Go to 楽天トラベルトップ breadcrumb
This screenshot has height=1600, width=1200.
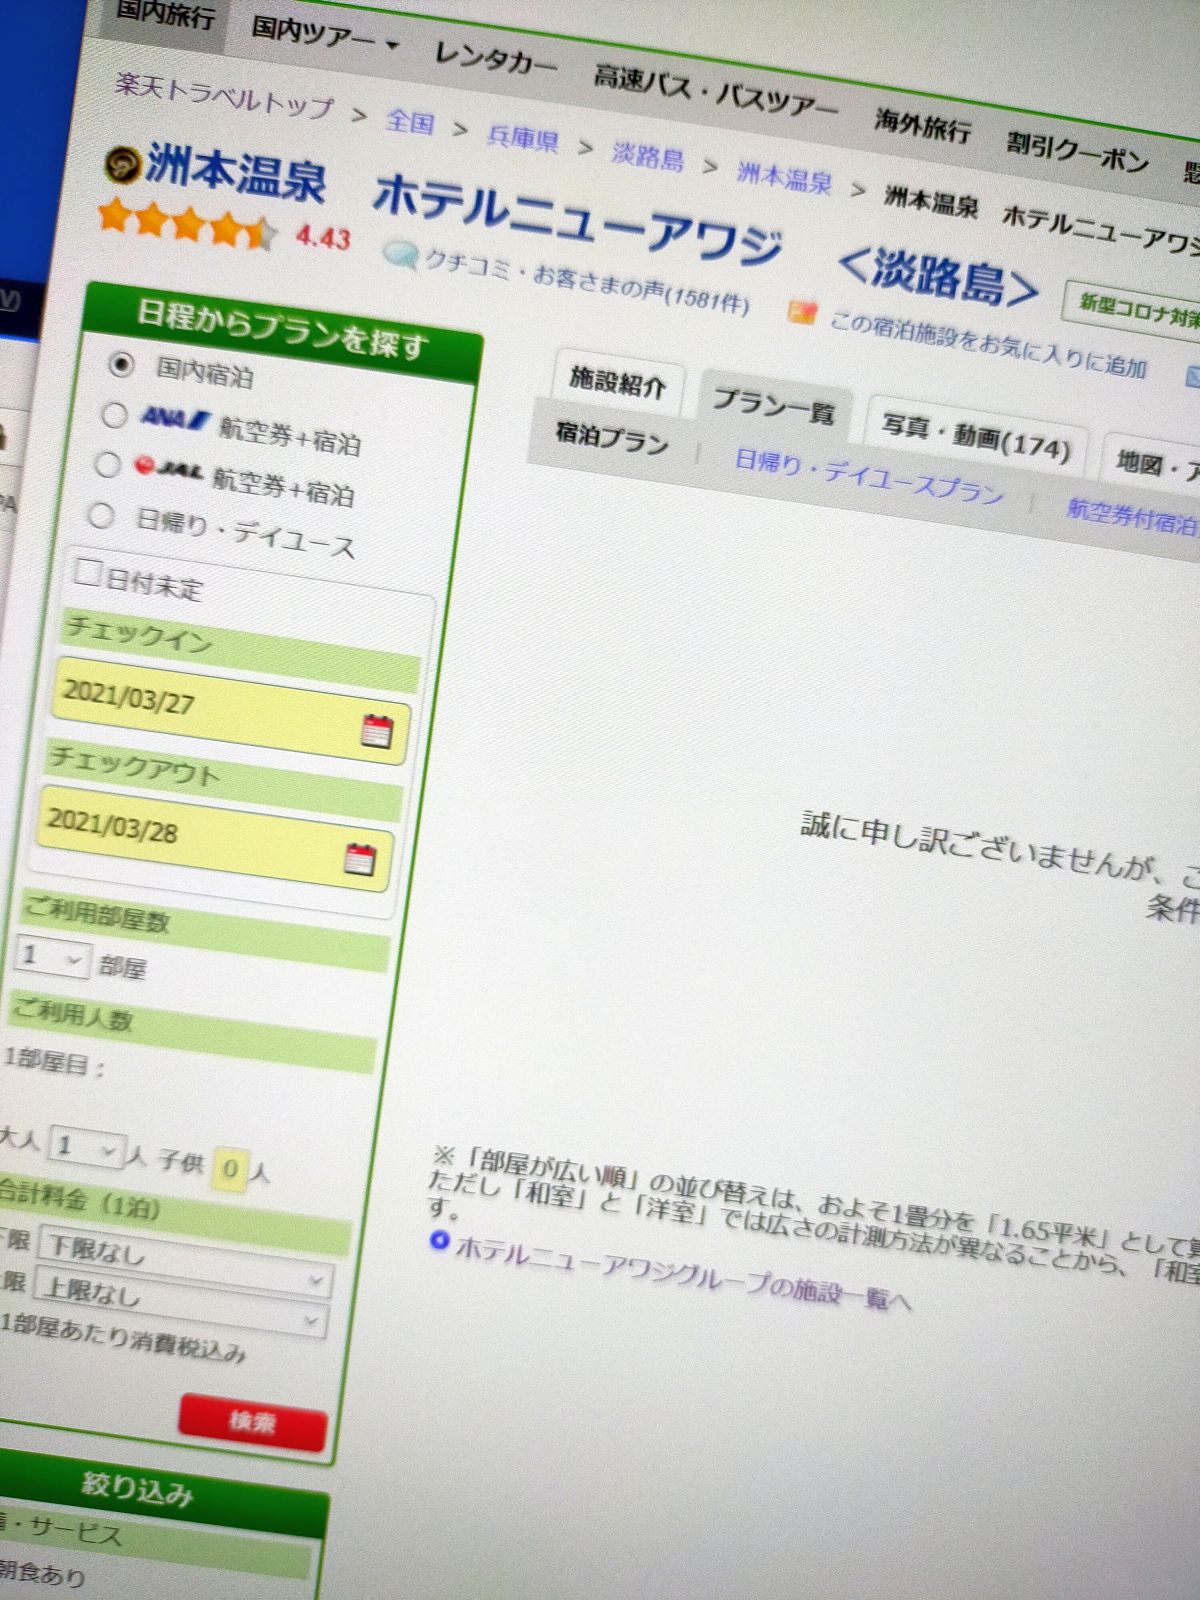coord(223,96)
